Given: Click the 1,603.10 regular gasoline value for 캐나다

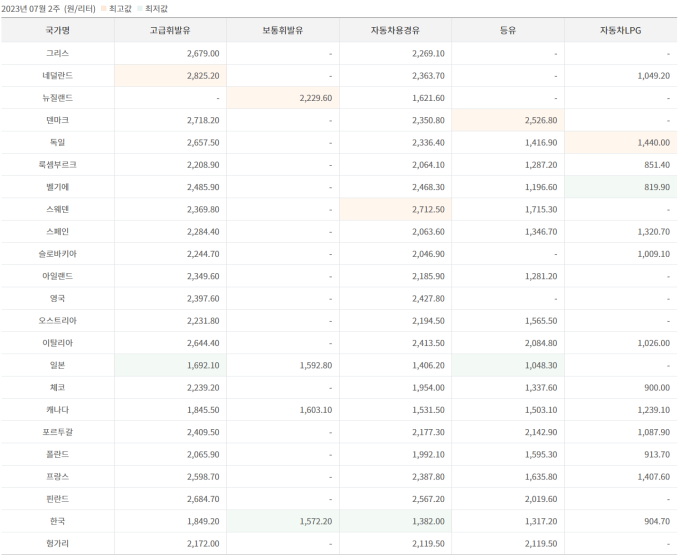Looking at the screenshot, I should pos(316,410).
